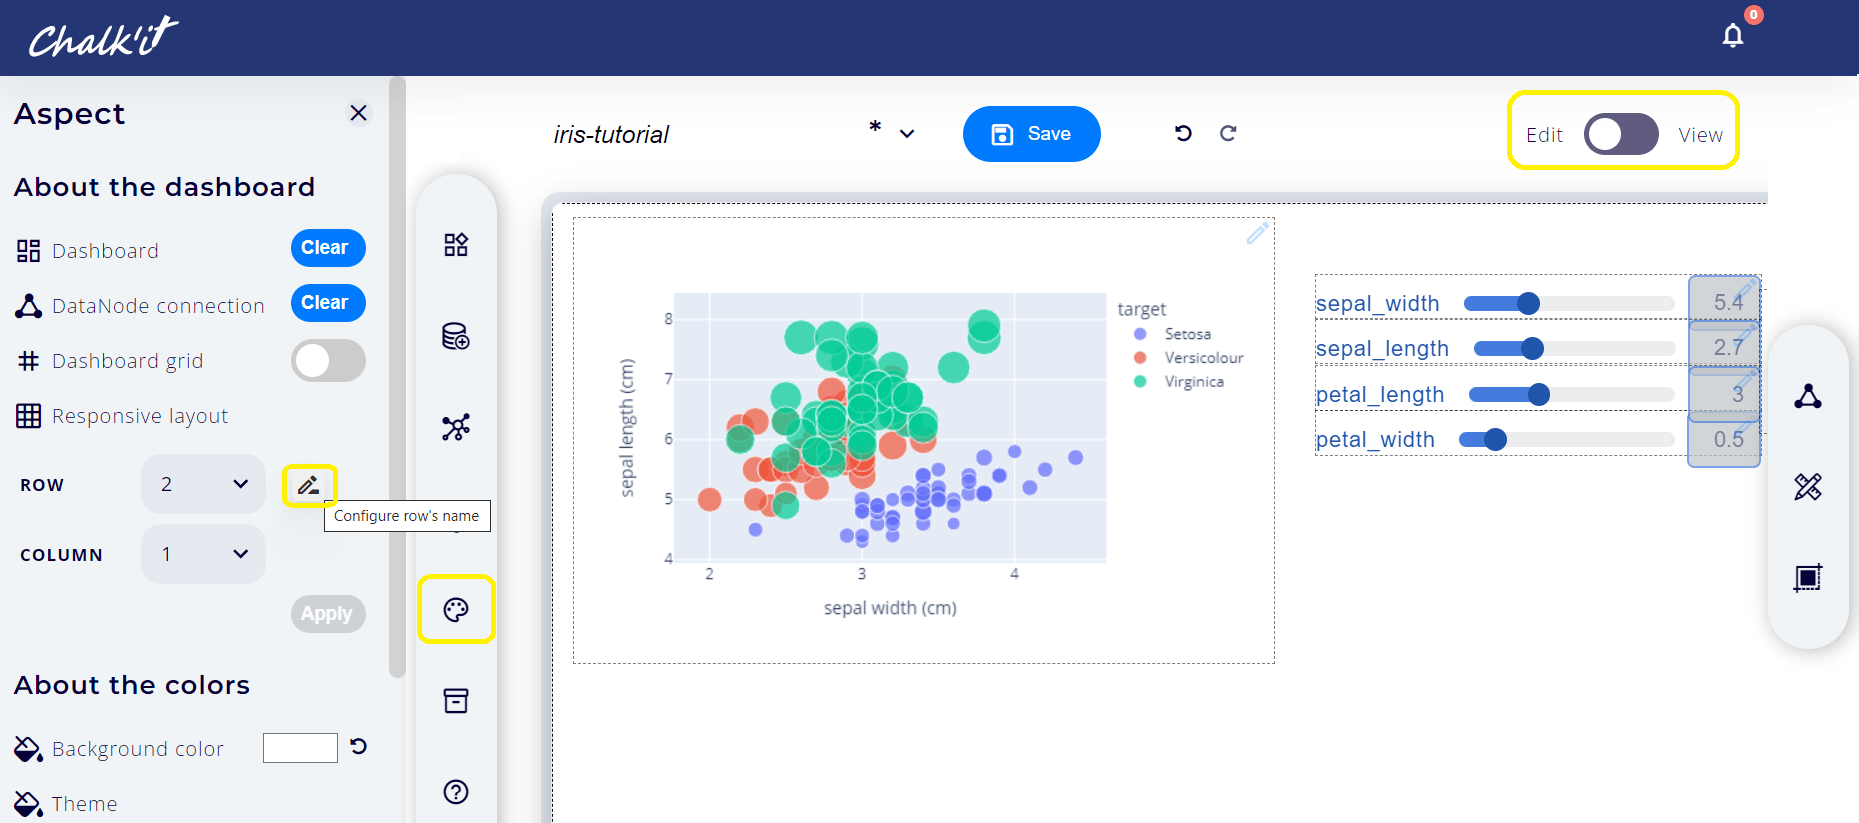The image size is (1859, 823).
Task: Click the redo arrow icon
Action: [x=1228, y=133]
